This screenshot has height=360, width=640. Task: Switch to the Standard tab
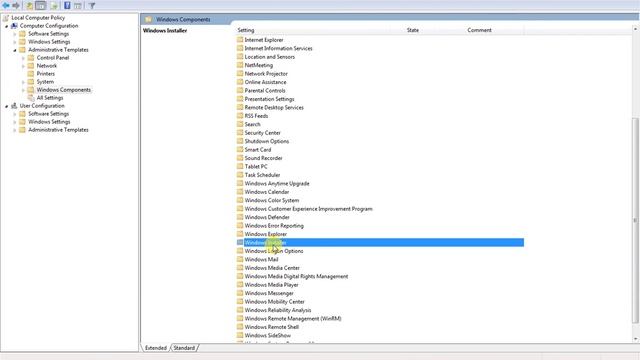coord(184,348)
